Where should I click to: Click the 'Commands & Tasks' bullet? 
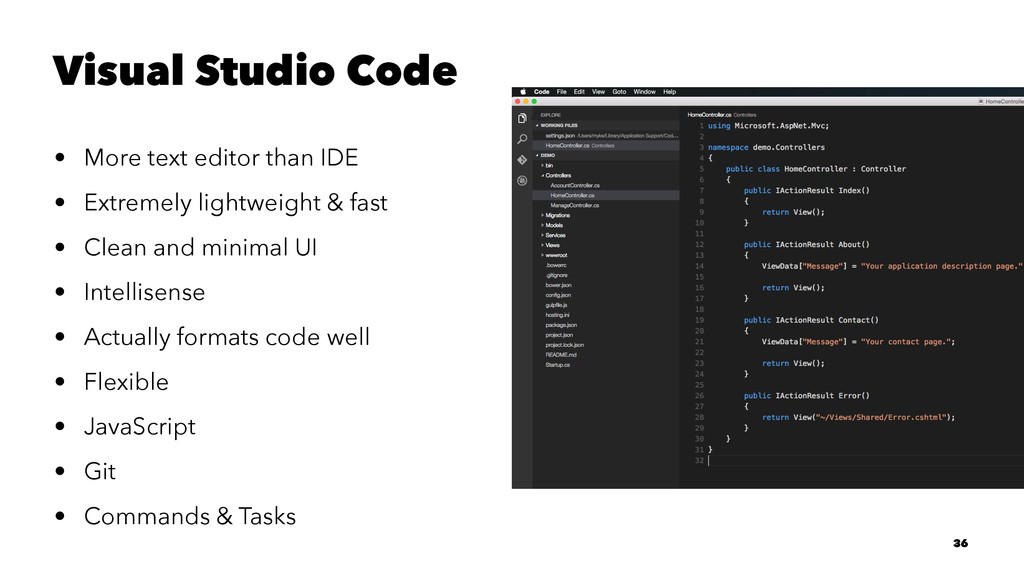190,516
